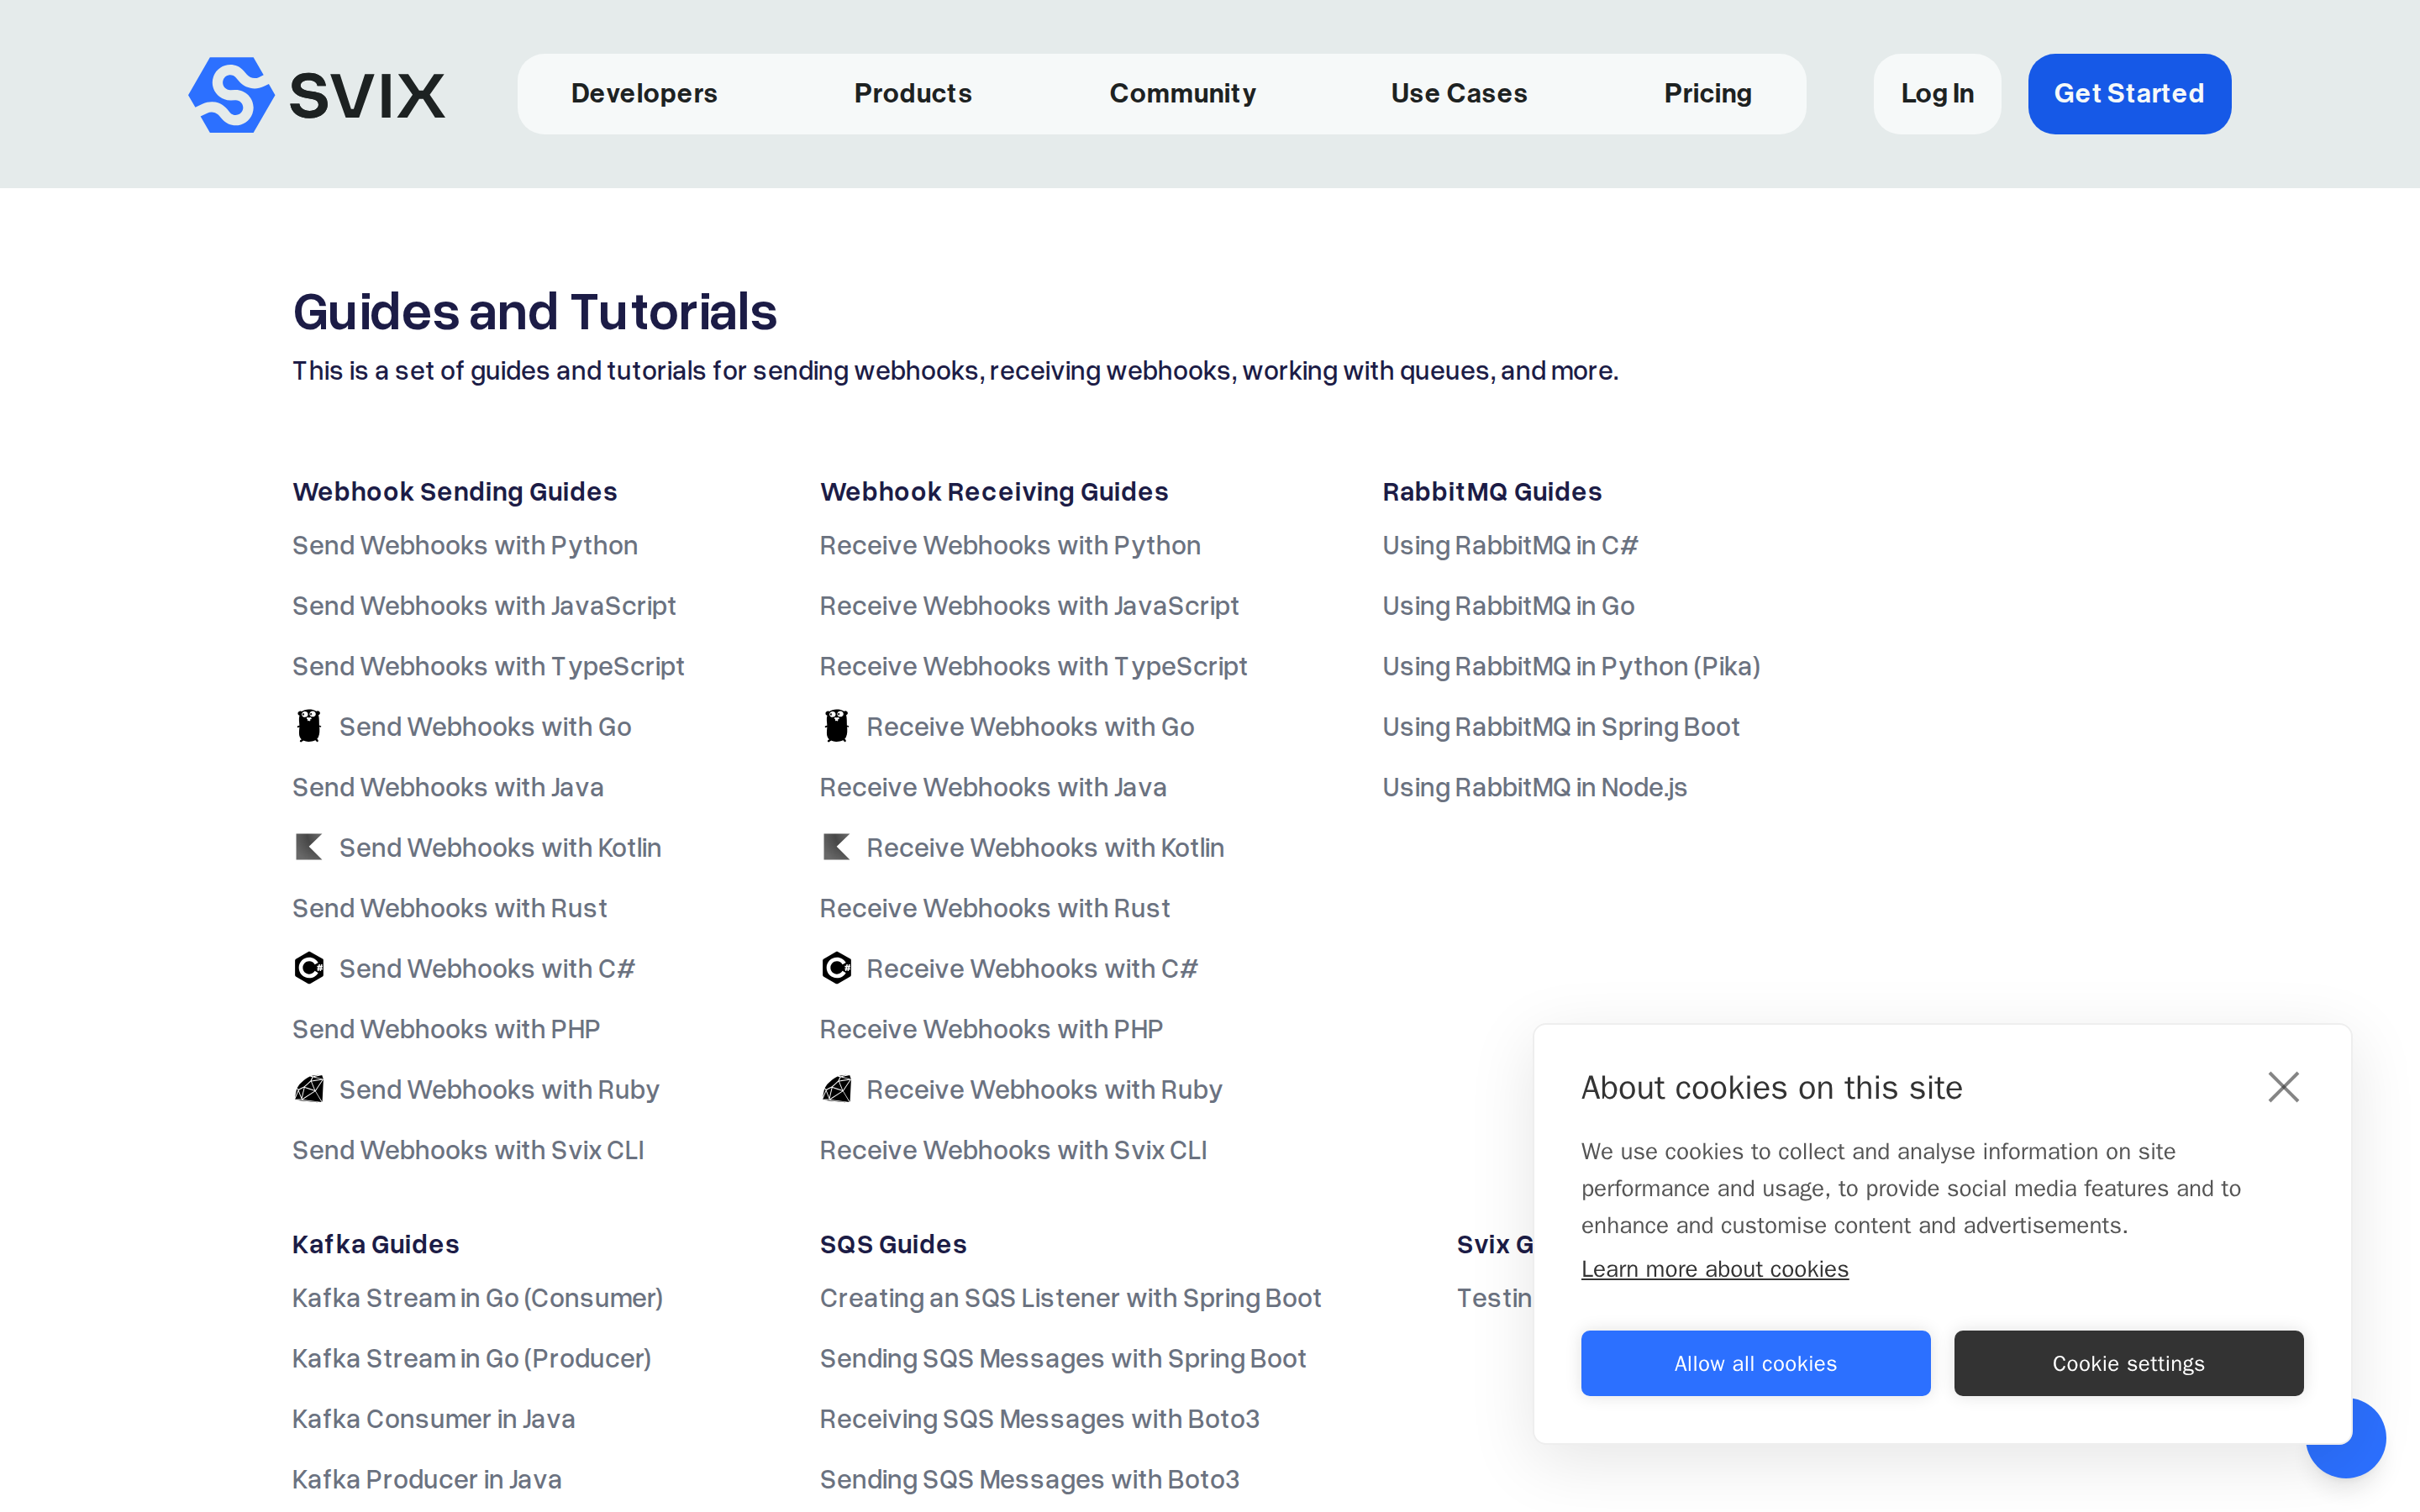Image resolution: width=2420 pixels, height=1512 pixels.
Task: Open Send Webhooks with Go guide
Action: (485, 727)
